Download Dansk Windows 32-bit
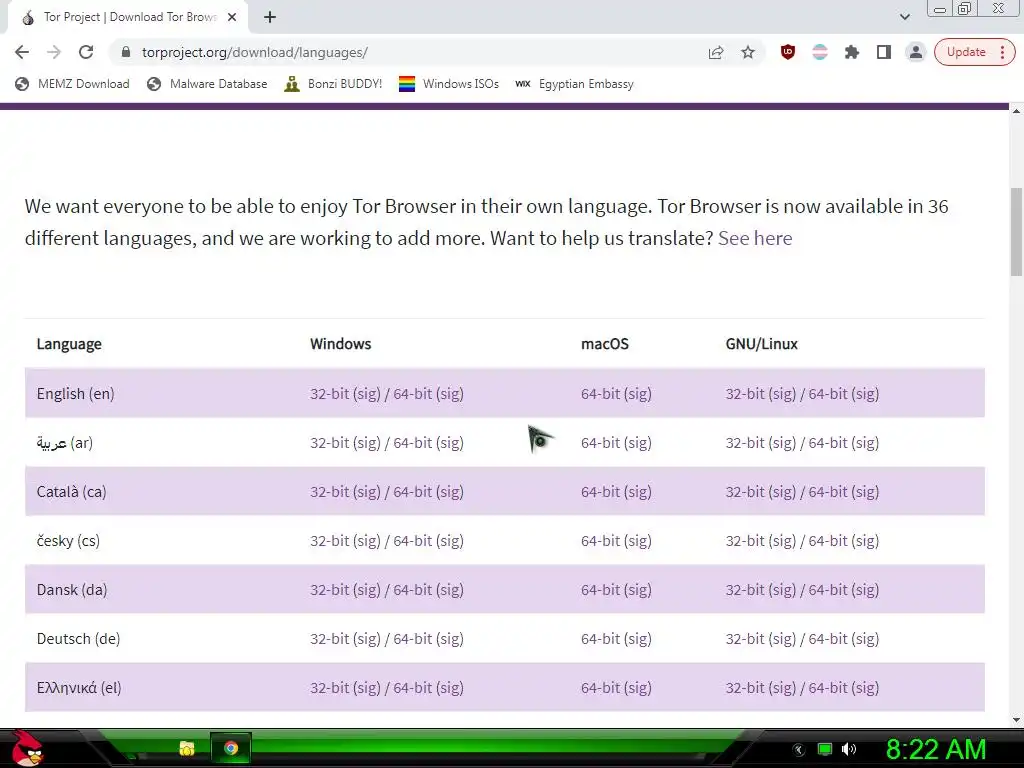 330,590
